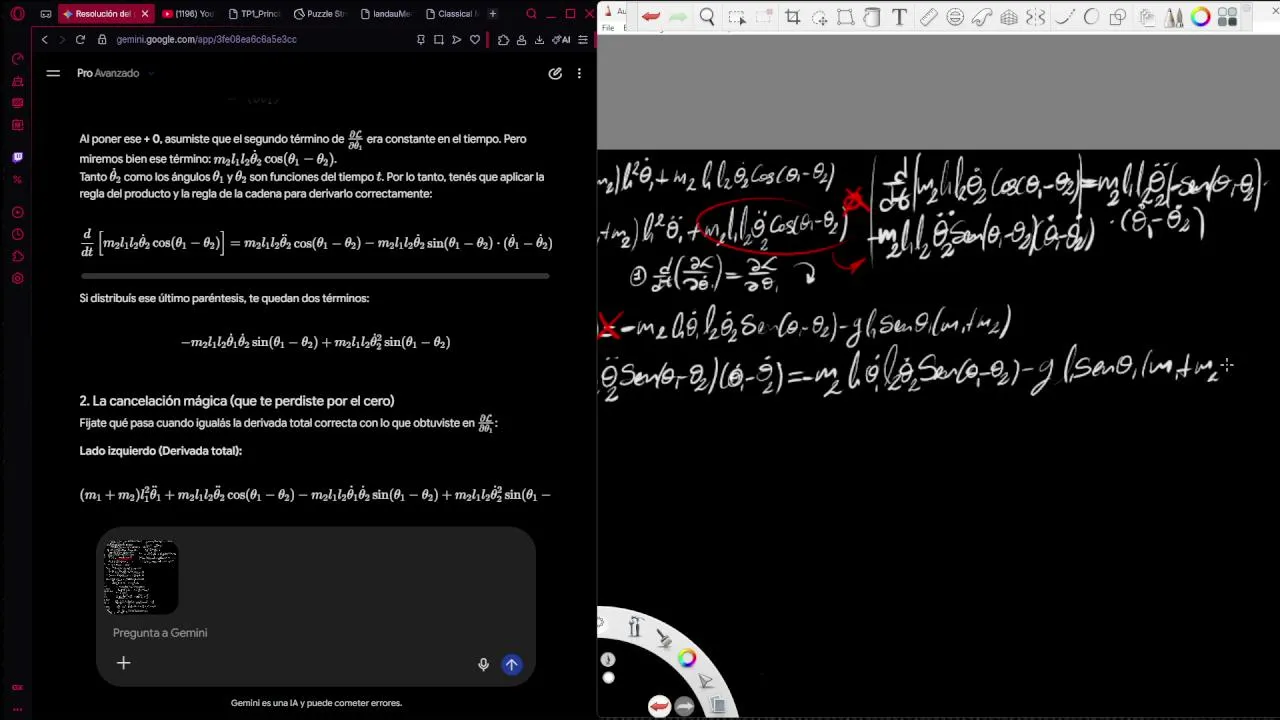Screen dimensions: 1280x720
Task: Select the Steady stroke tool in Sketchbook
Action: [1065, 17]
